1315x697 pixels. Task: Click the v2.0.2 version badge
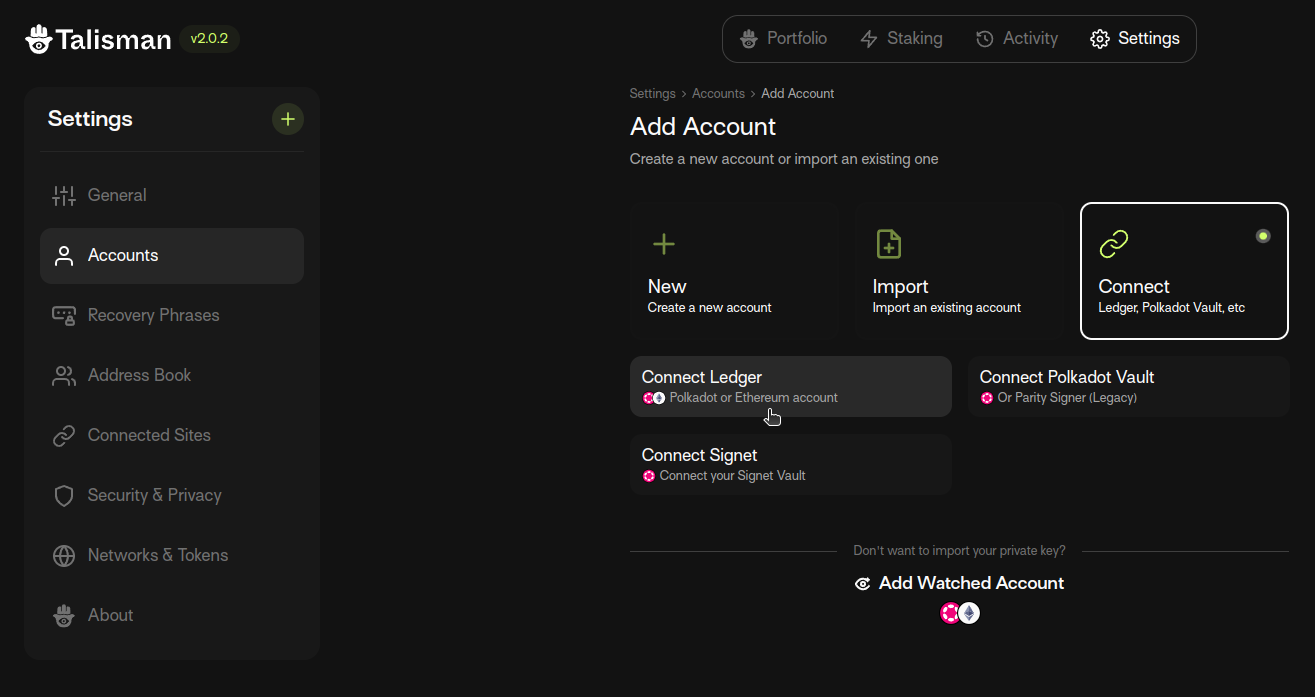click(209, 39)
